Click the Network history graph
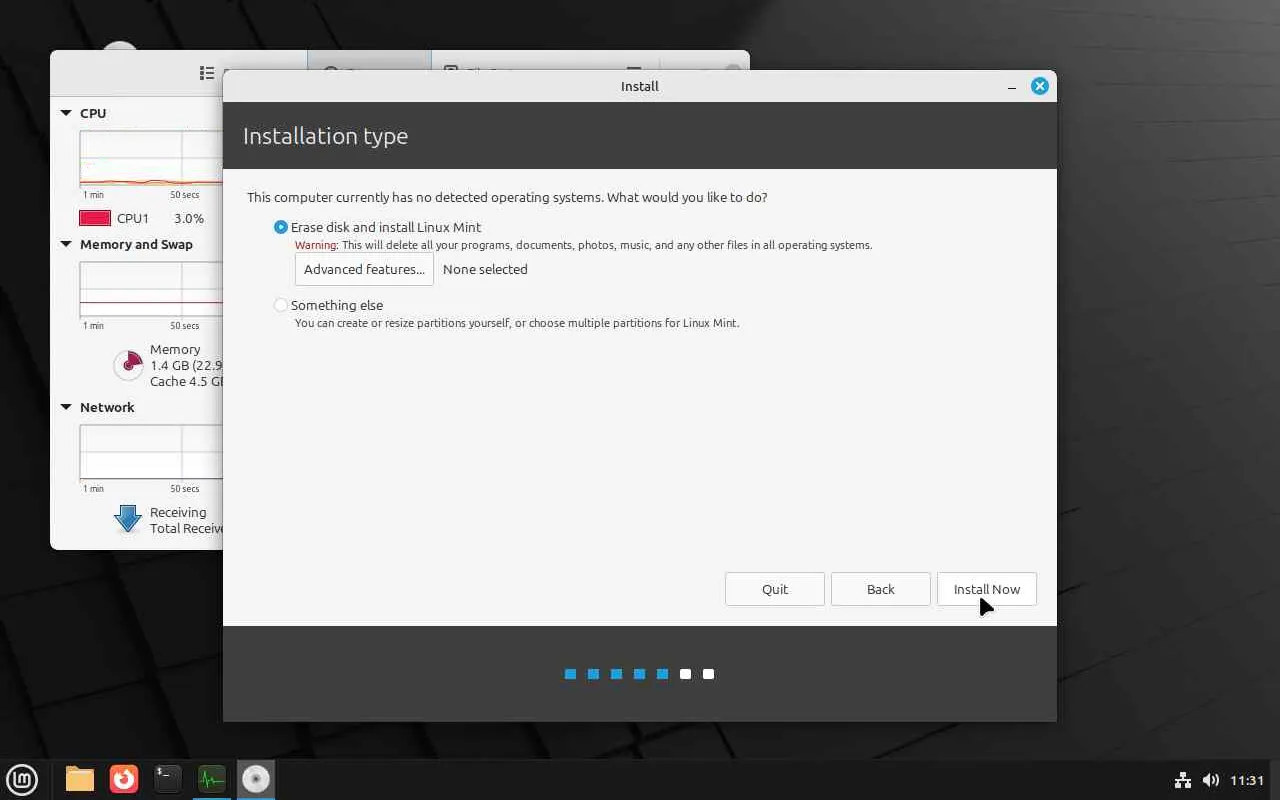The width and height of the screenshot is (1280, 800). [x=151, y=452]
